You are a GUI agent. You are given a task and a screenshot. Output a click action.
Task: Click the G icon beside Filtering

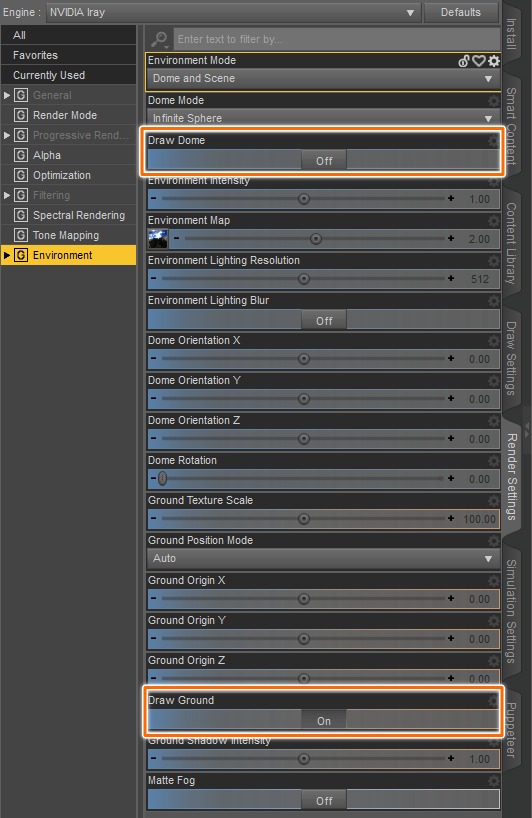[x=21, y=195]
